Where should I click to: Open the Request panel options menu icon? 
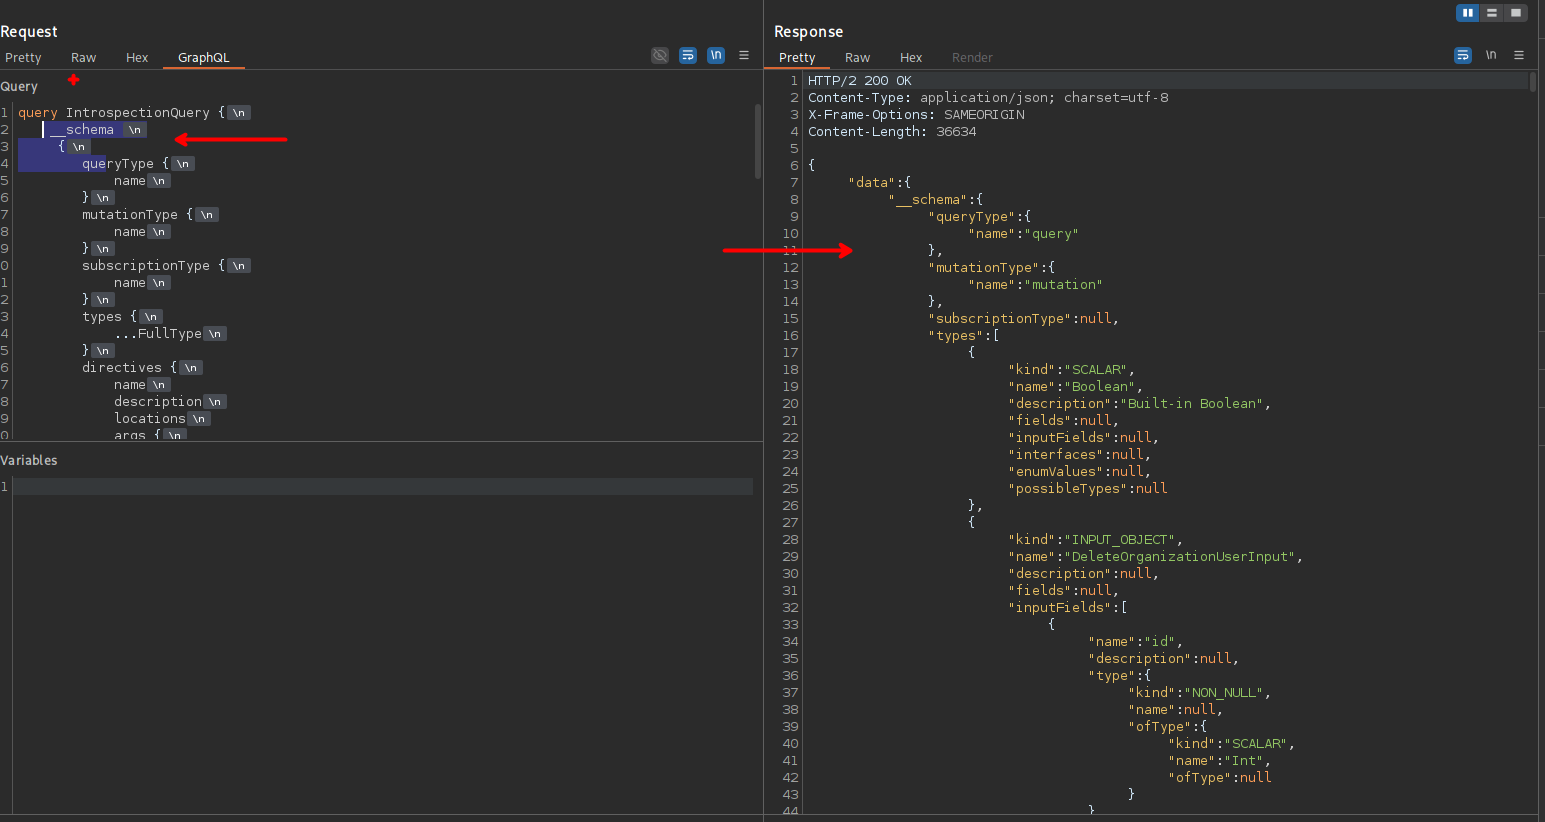pos(744,56)
